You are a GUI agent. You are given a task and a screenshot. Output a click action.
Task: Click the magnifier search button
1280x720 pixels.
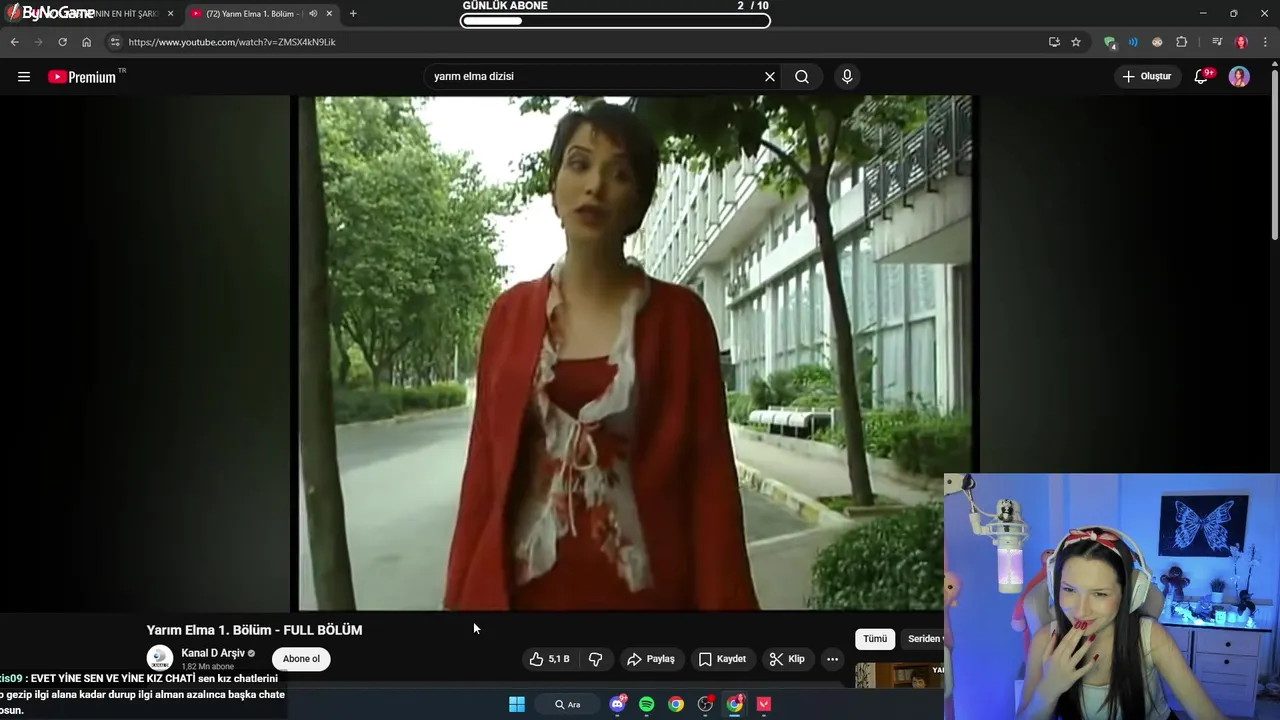[802, 76]
